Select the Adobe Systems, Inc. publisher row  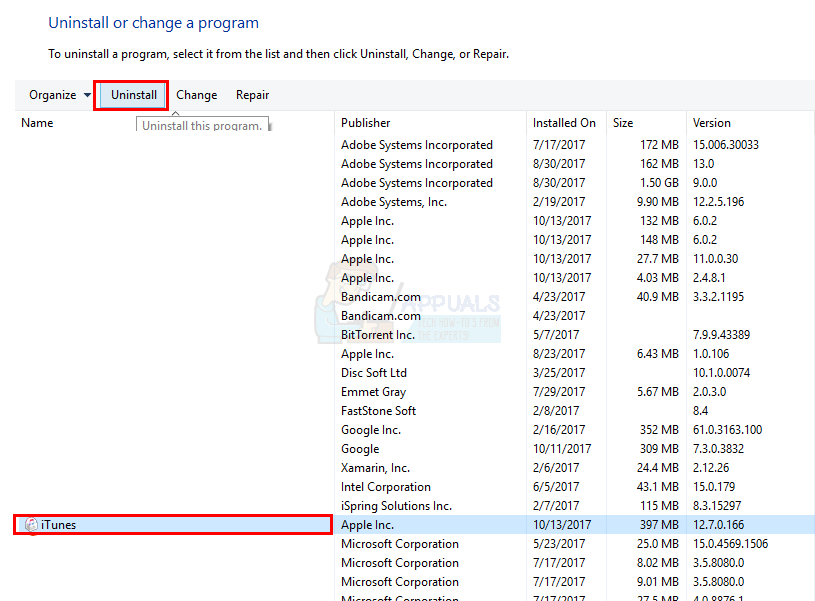393,202
